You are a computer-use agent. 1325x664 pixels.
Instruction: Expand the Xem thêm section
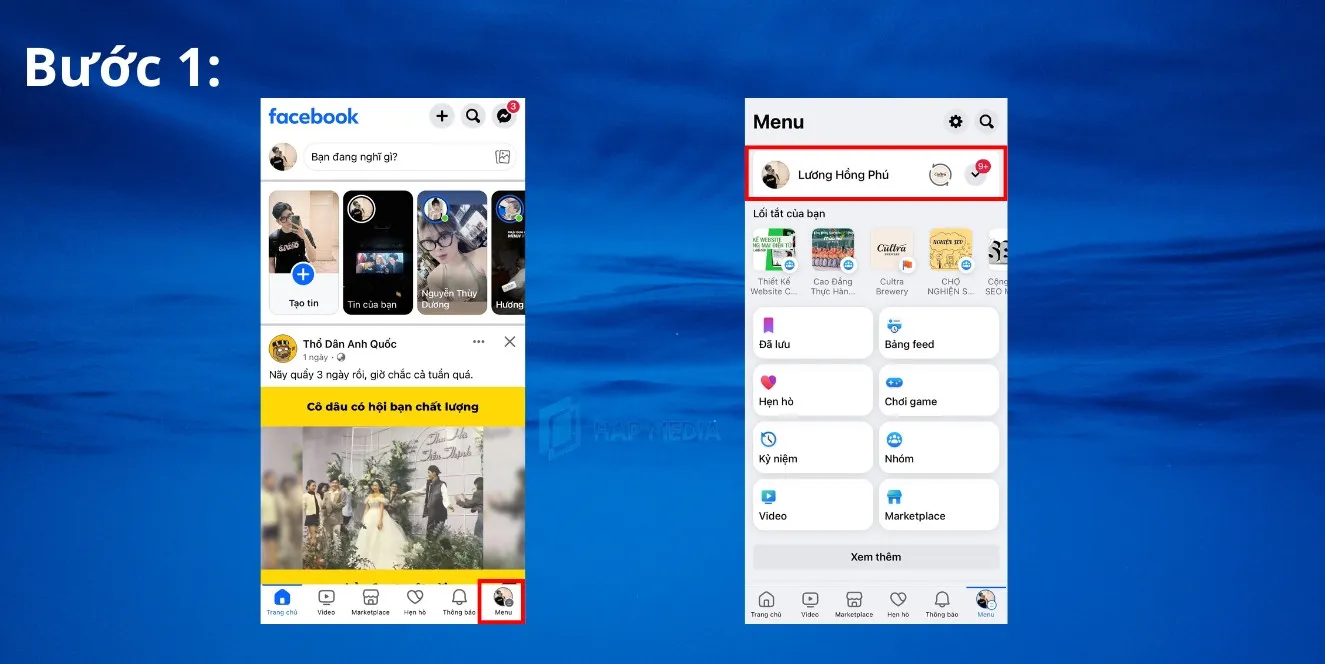click(x=875, y=557)
